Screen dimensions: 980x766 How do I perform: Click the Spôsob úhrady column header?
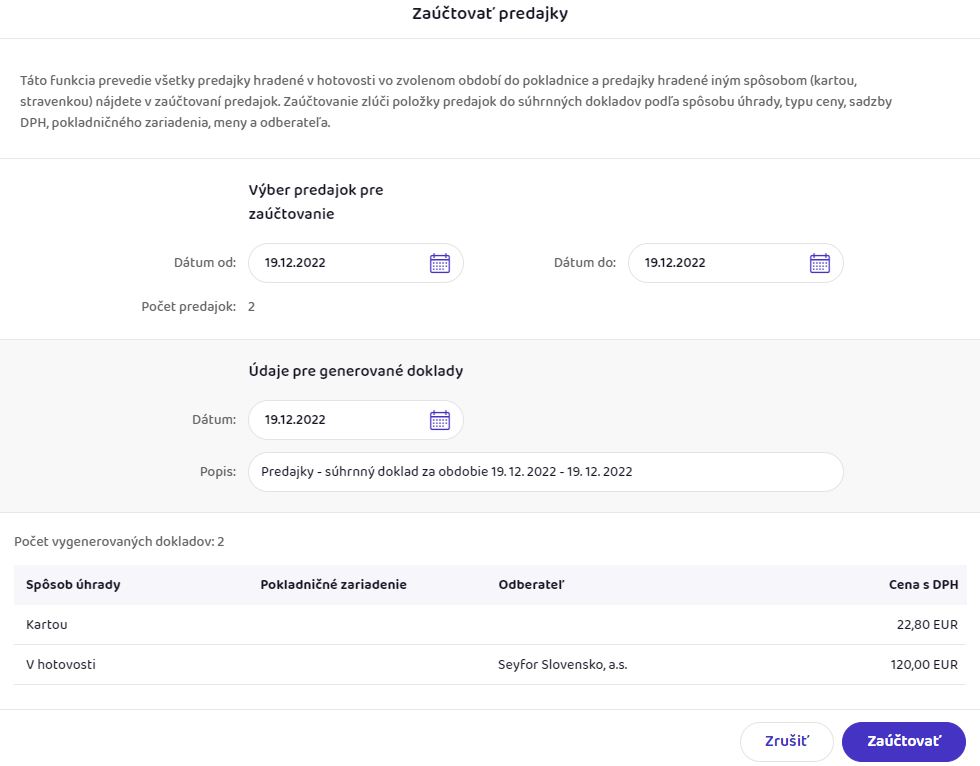click(x=73, y=585)
